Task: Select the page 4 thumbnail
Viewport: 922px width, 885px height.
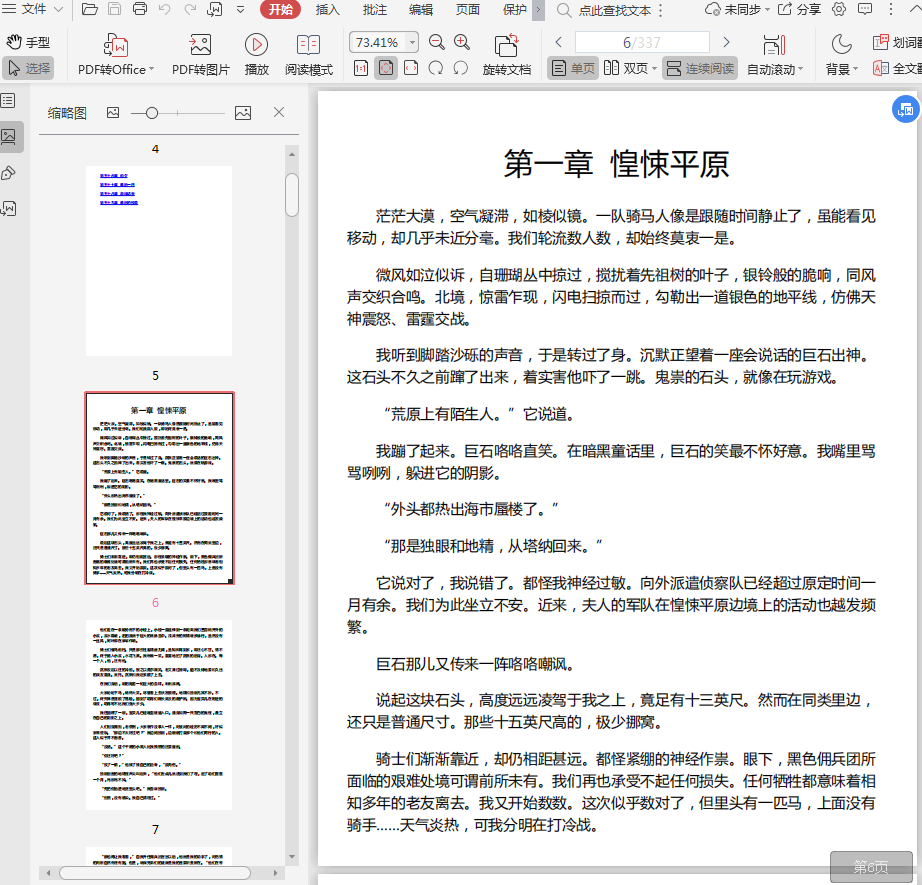Action: [158, 261]
